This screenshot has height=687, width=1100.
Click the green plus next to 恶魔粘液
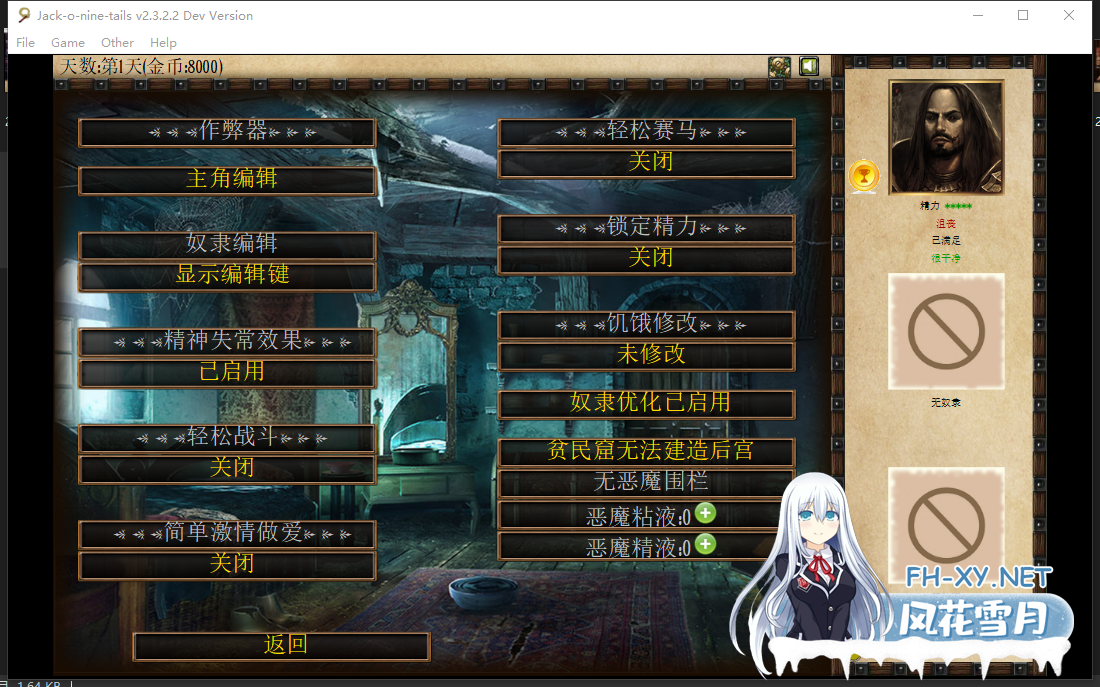(x=706, y=513)
